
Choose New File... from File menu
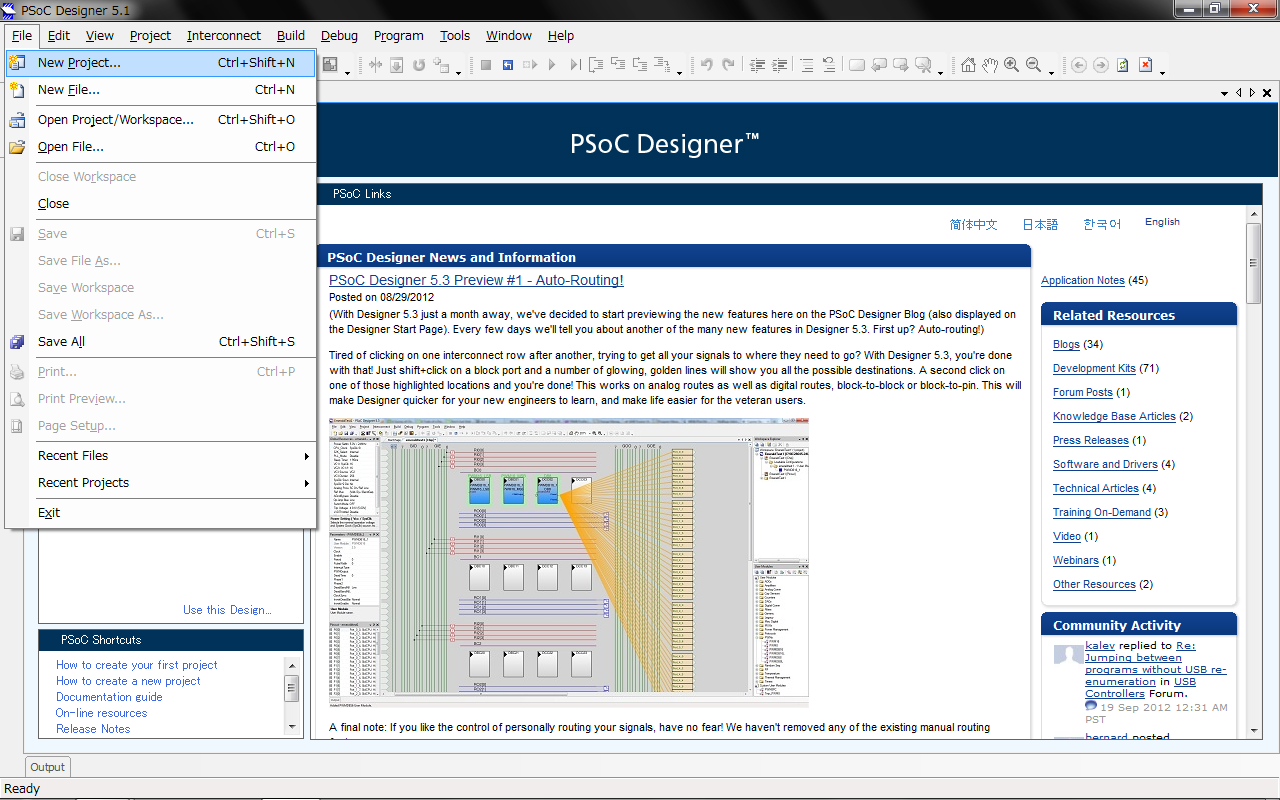coord(161,90)
